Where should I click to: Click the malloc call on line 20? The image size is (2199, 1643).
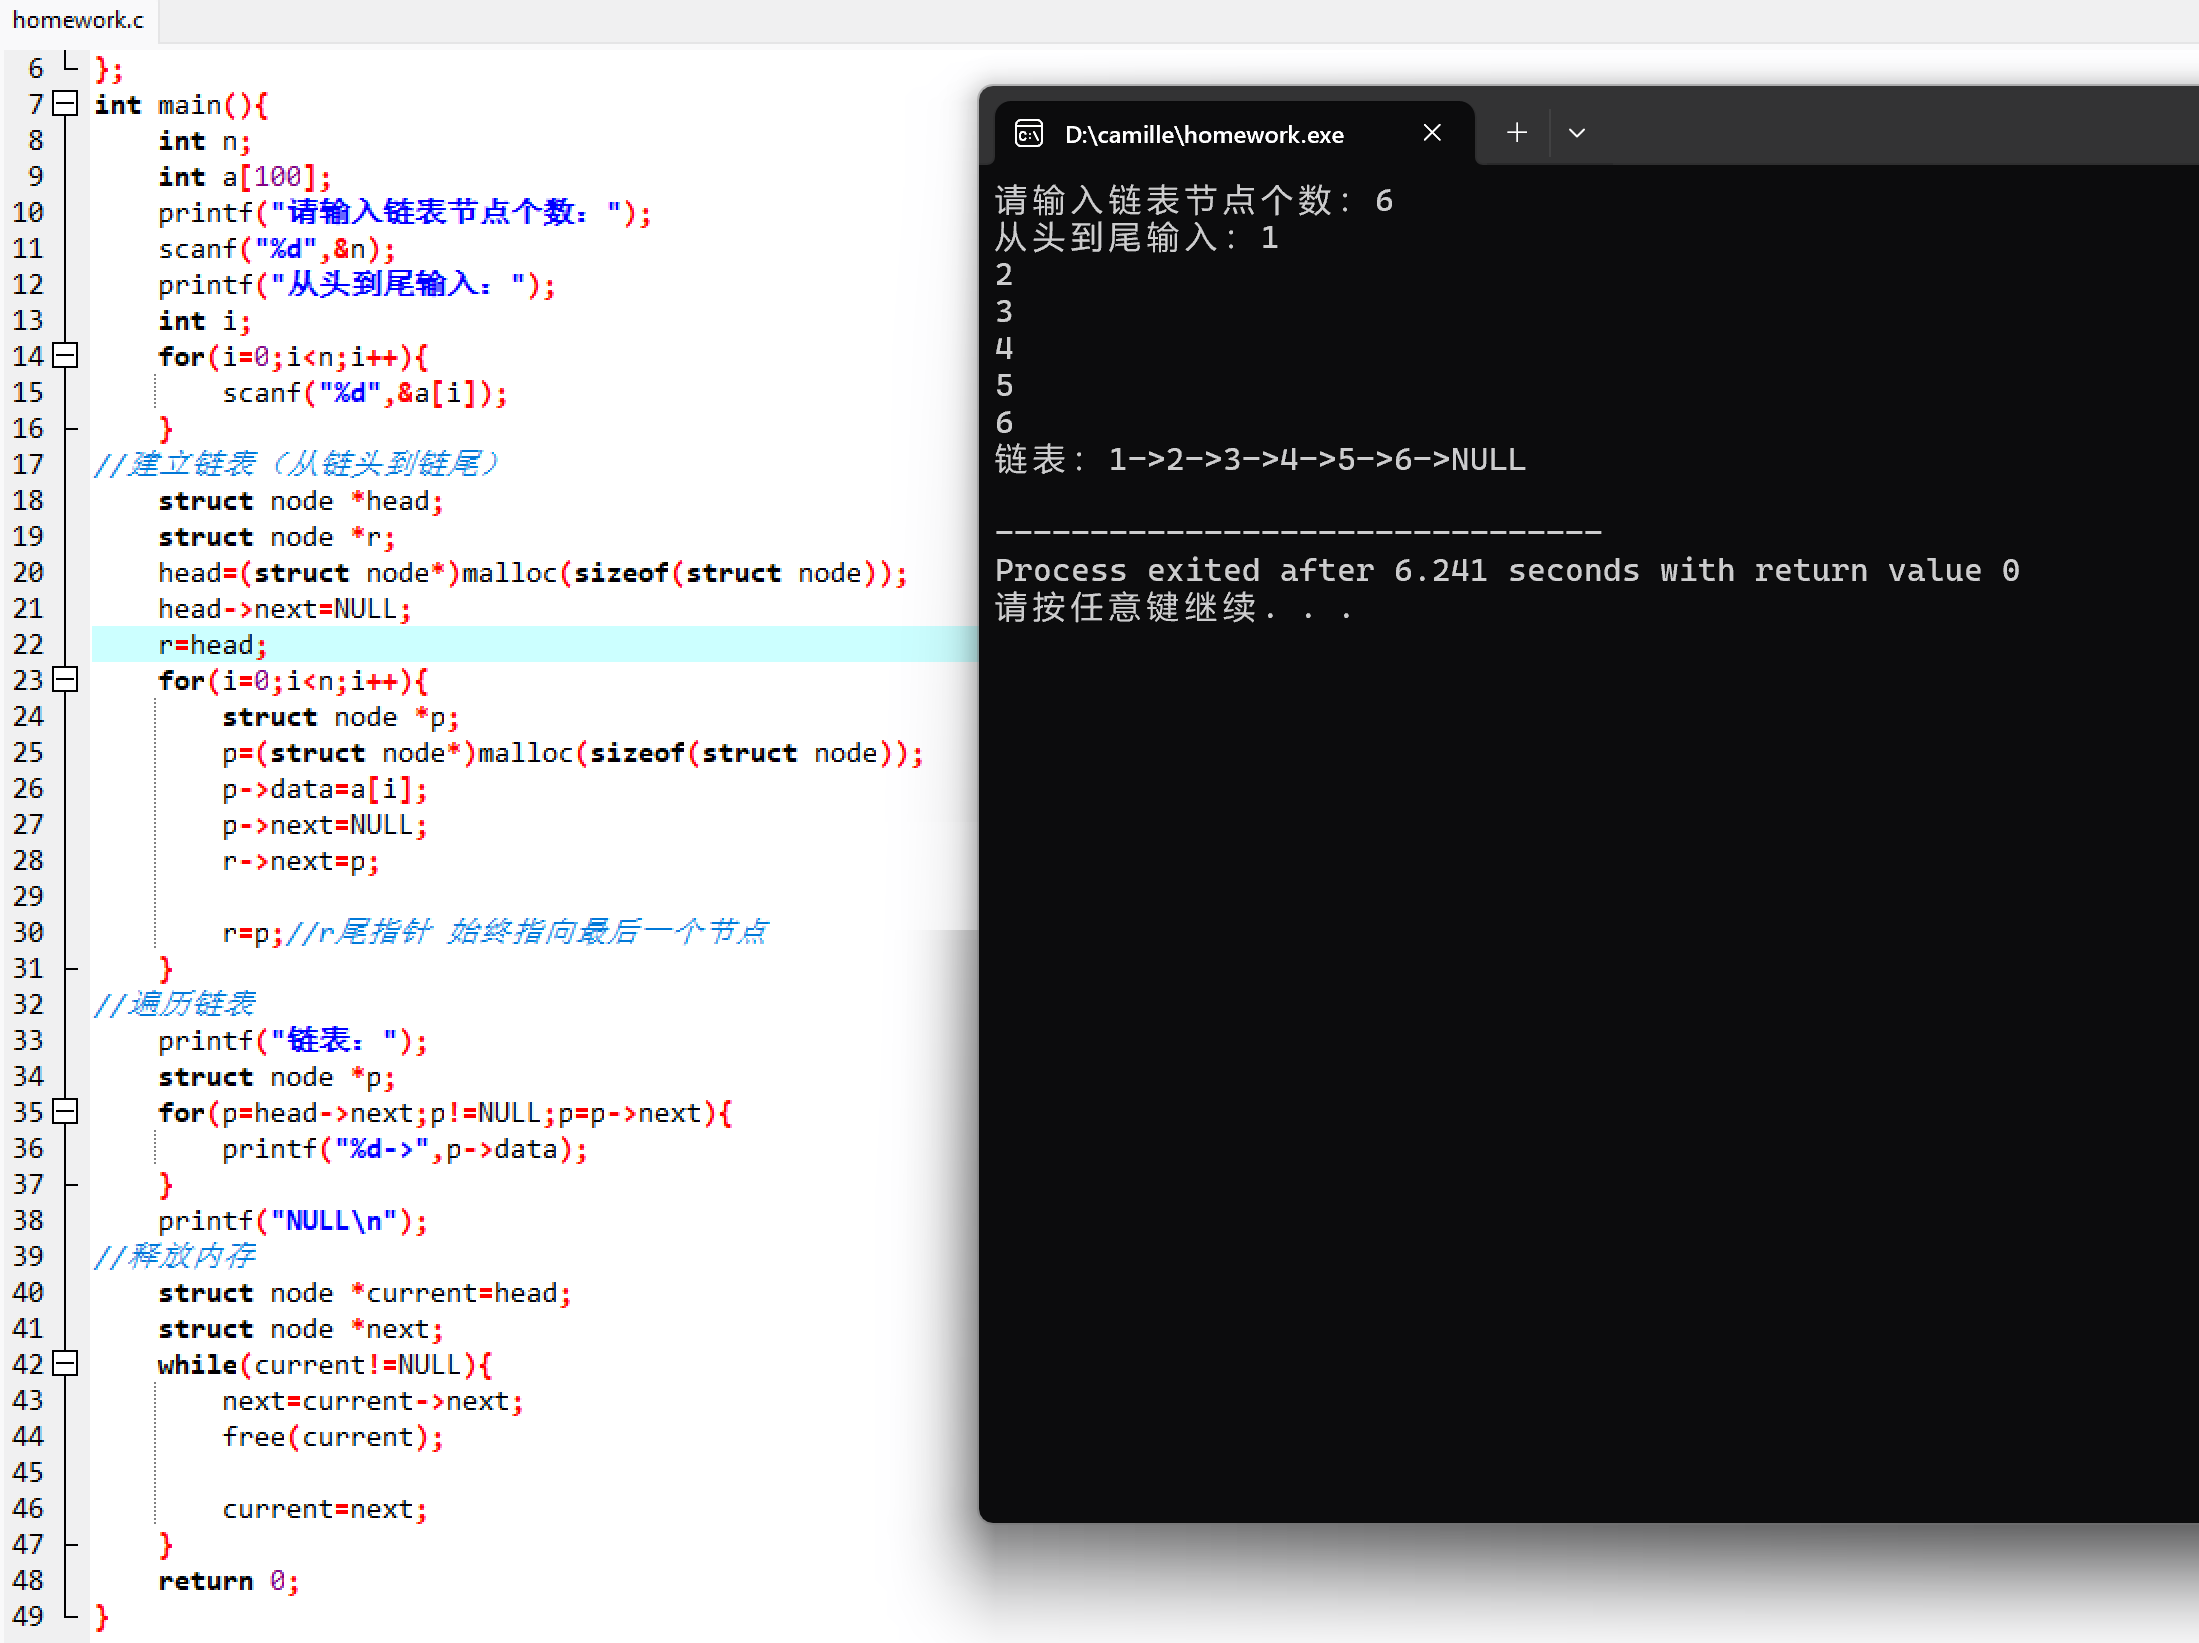pos(508,573)
